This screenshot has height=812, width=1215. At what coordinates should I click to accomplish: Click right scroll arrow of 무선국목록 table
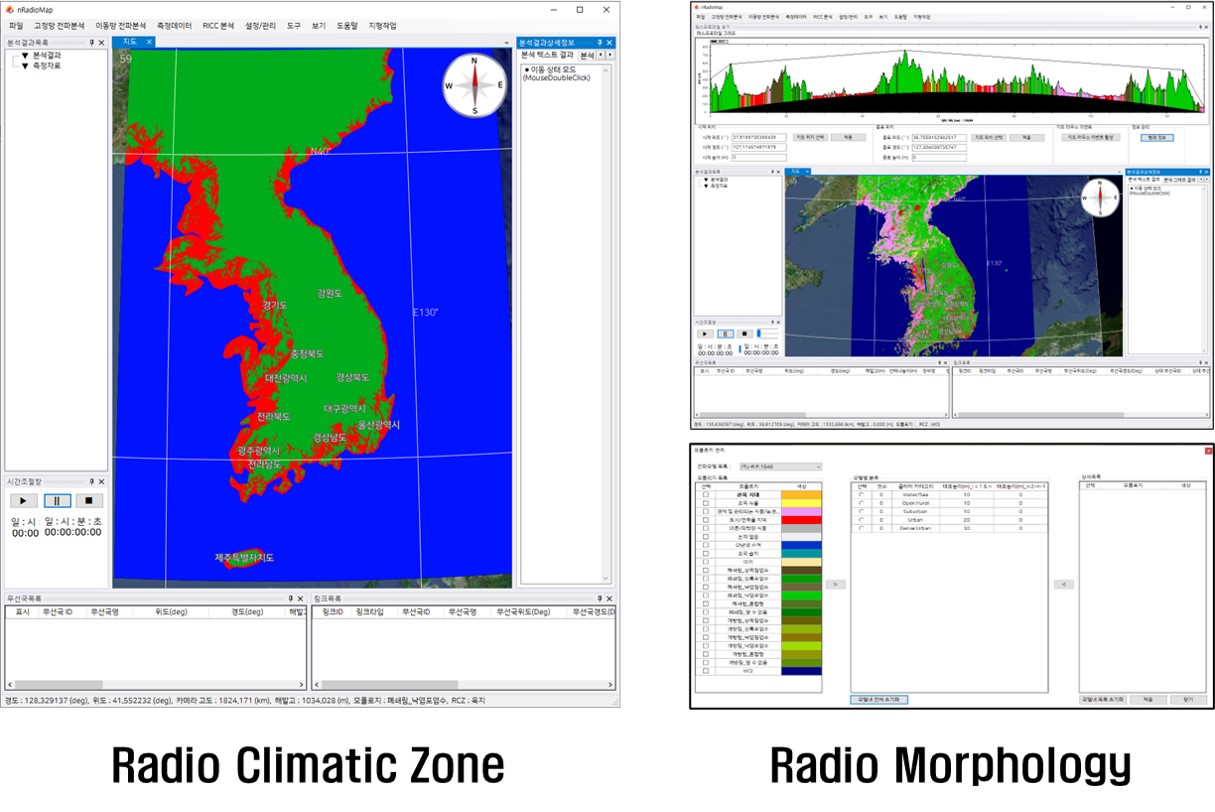click(301, 684)
